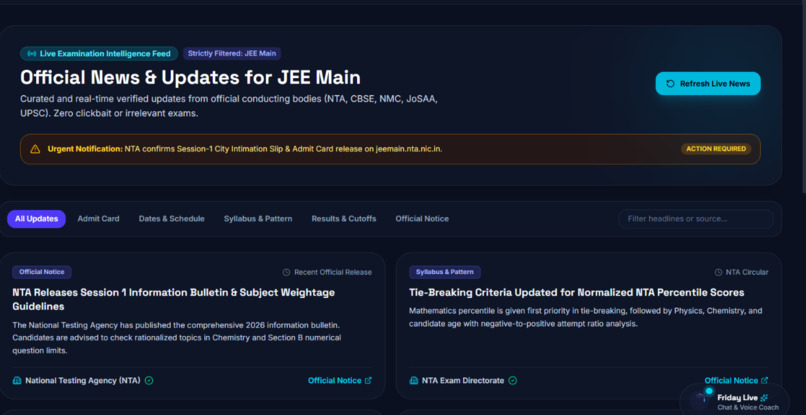Click Syllabus & Pattern tag on Tie-Breaking card
The width and height of the screenshot is (806, 415).
(445, 272)
